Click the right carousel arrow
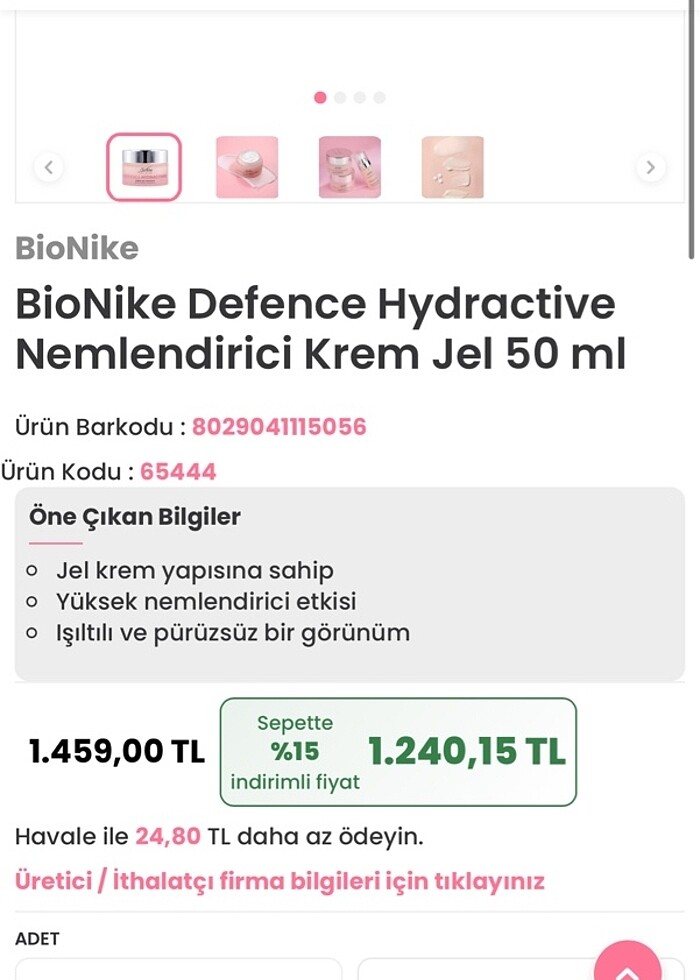The width and height of the screenshot is (700, 980). point(650,167)
